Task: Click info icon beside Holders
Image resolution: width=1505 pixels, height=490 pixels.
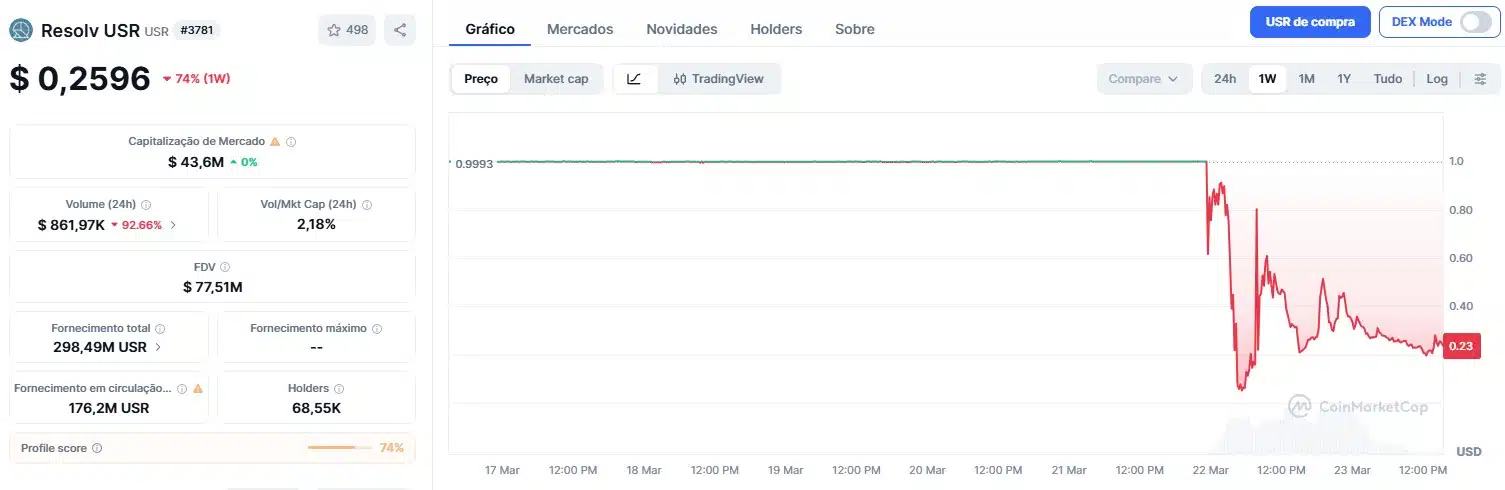Action: [x=339, y=388]
